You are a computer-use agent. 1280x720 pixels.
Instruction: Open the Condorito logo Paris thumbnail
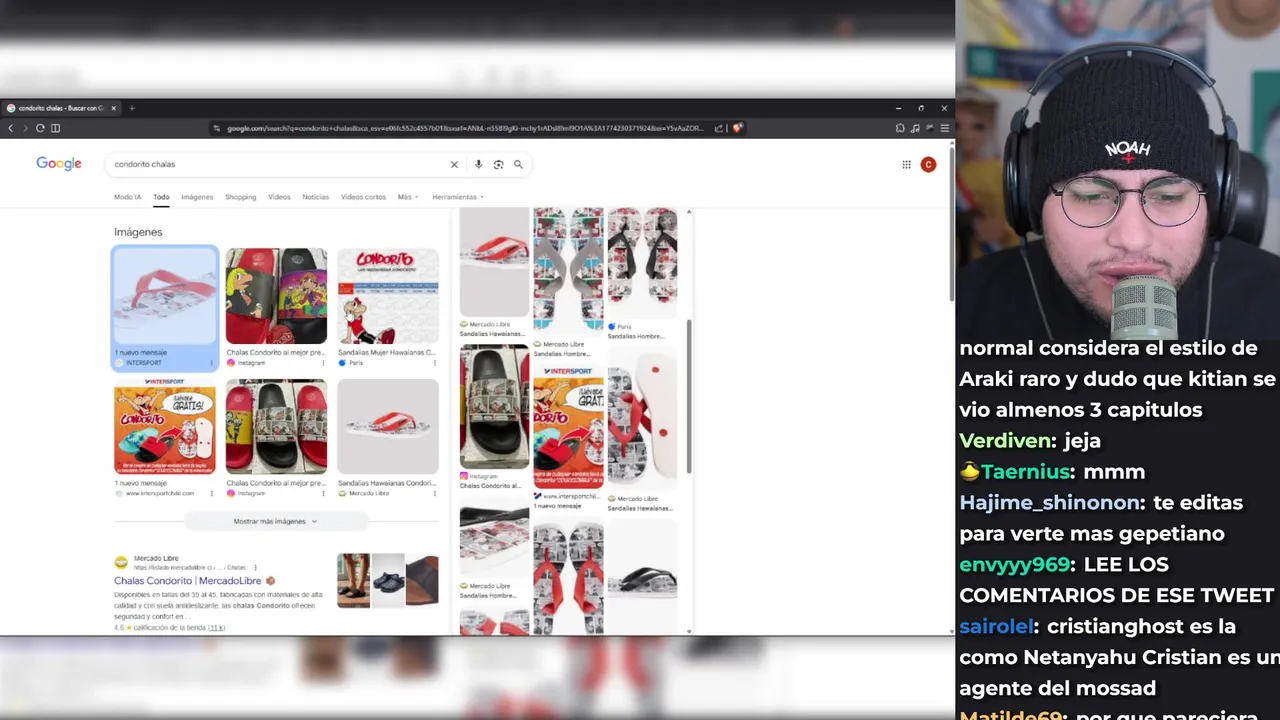[x=388, y=296]
